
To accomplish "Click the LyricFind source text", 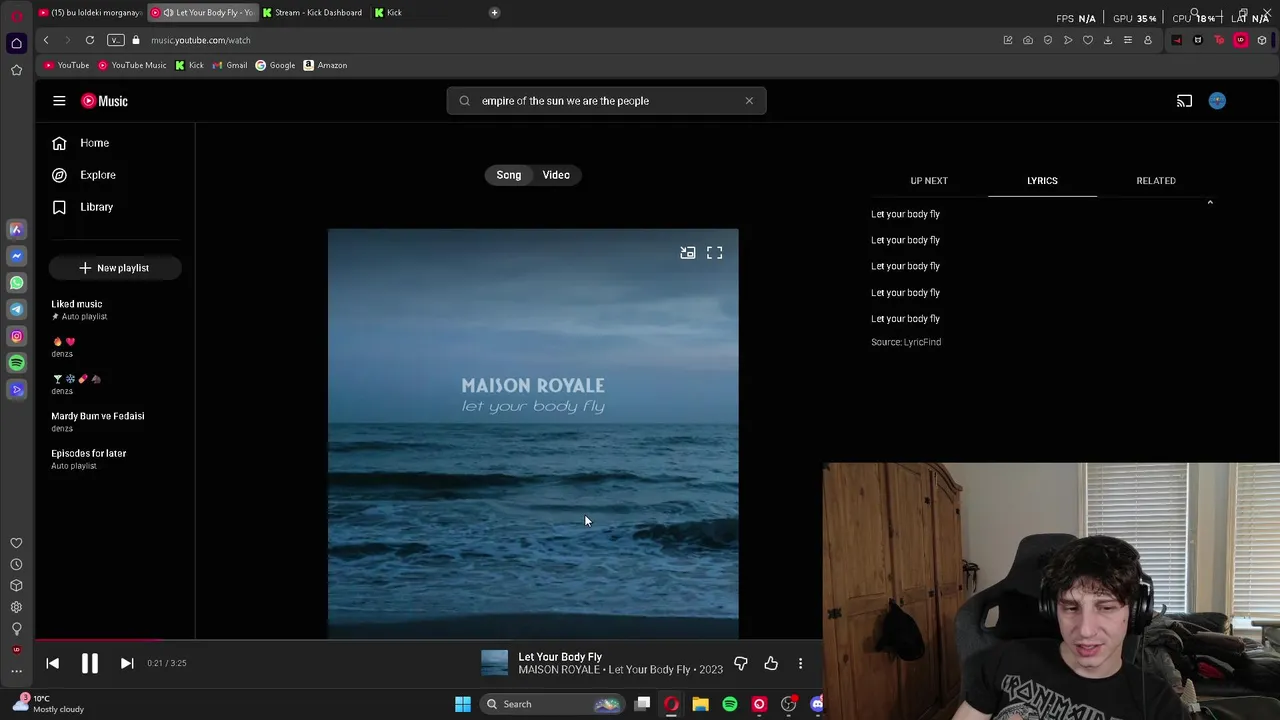I will 906,342.
